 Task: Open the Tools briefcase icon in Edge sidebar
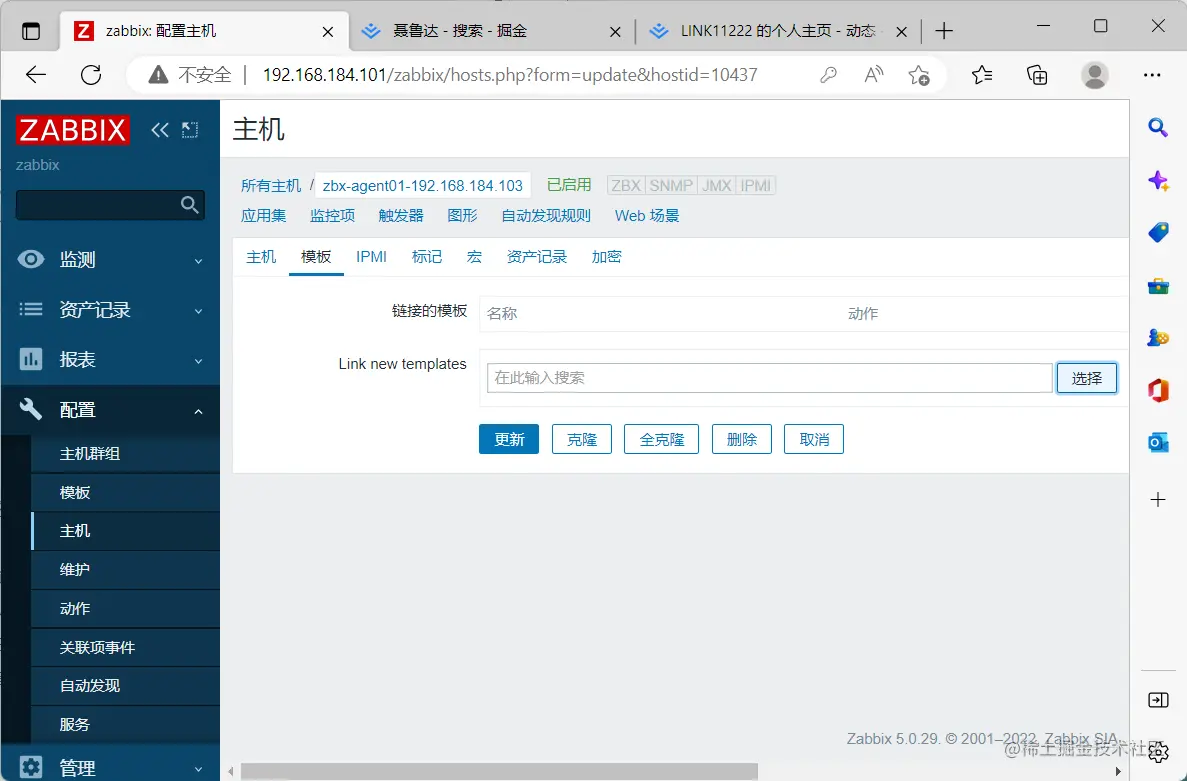pos(1157,285)
